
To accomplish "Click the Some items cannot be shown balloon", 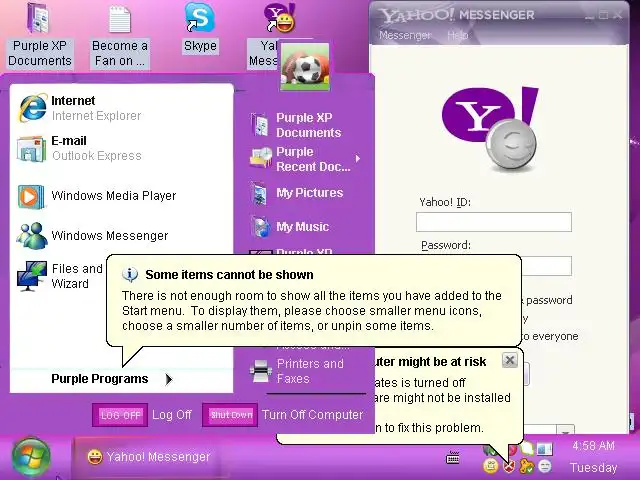I will pos(313,300).
